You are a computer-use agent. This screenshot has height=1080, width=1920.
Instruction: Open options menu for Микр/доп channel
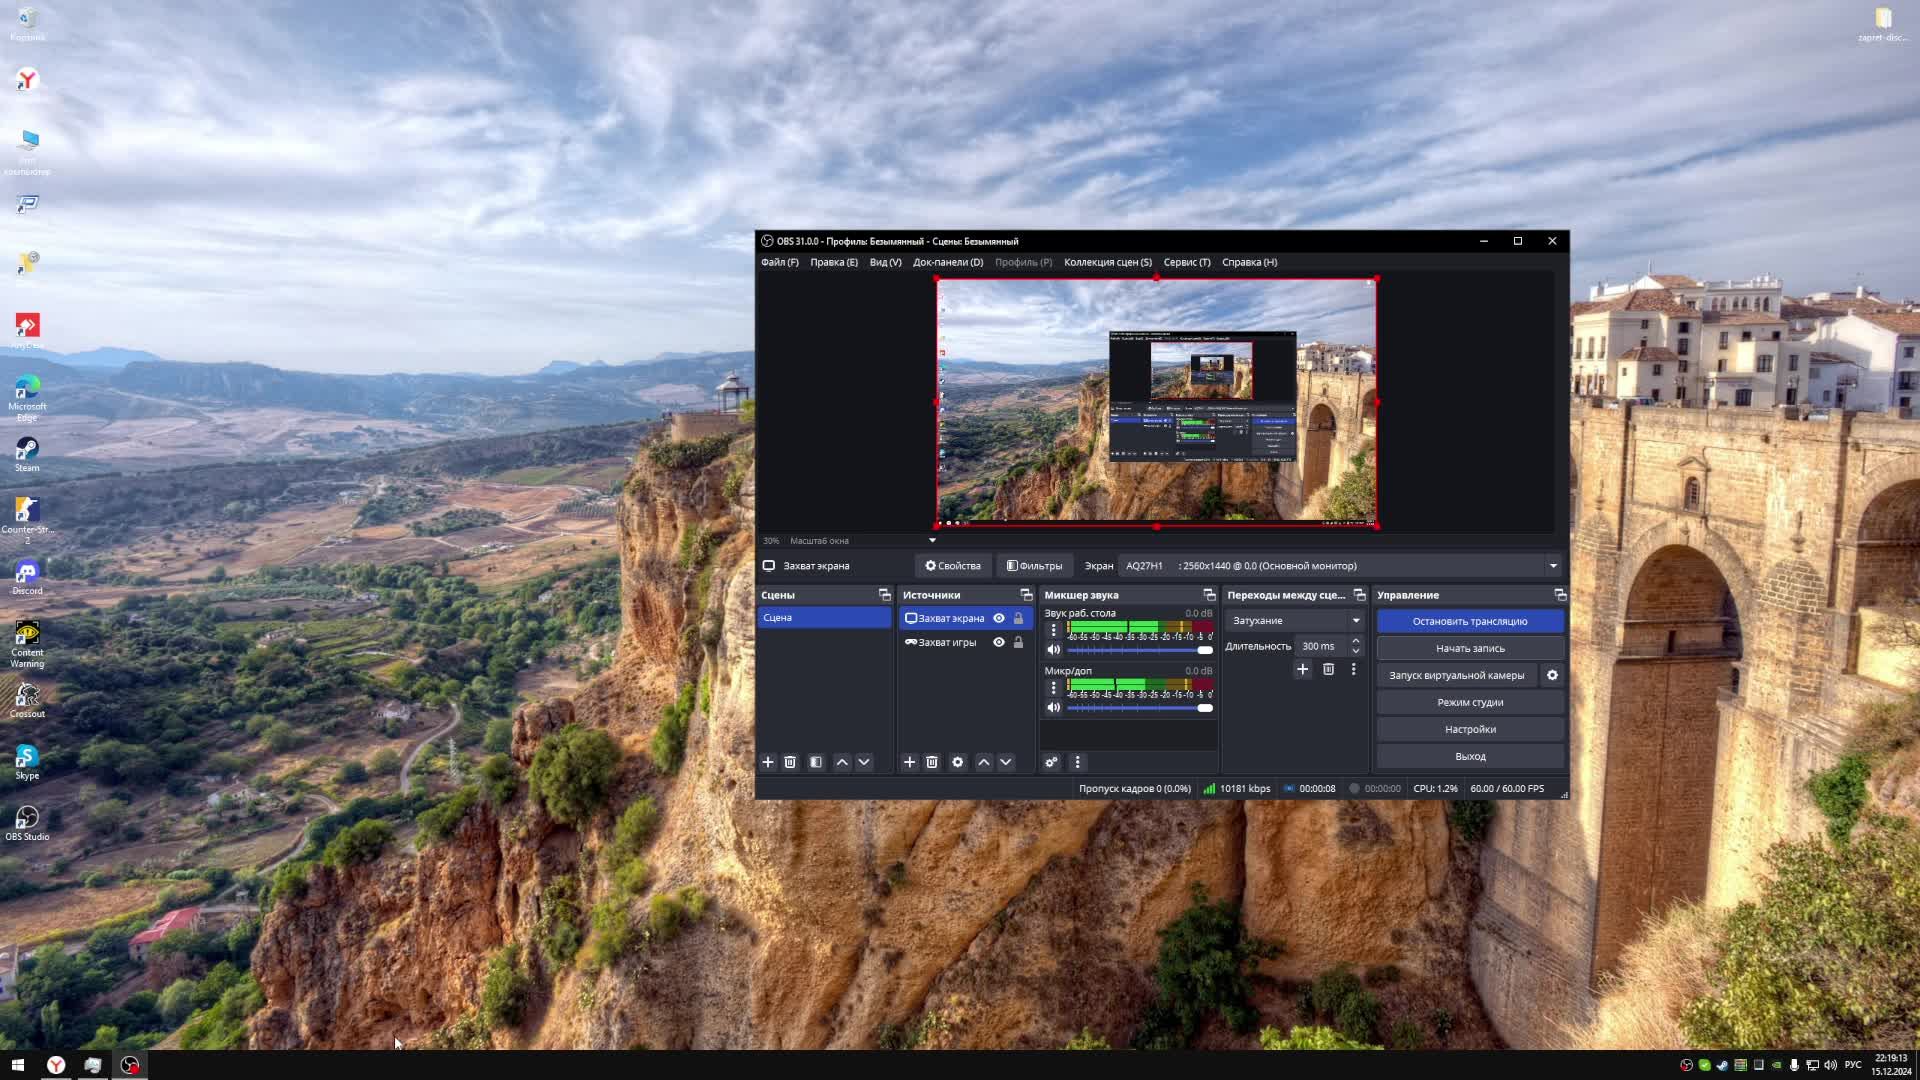(1053, 688)
